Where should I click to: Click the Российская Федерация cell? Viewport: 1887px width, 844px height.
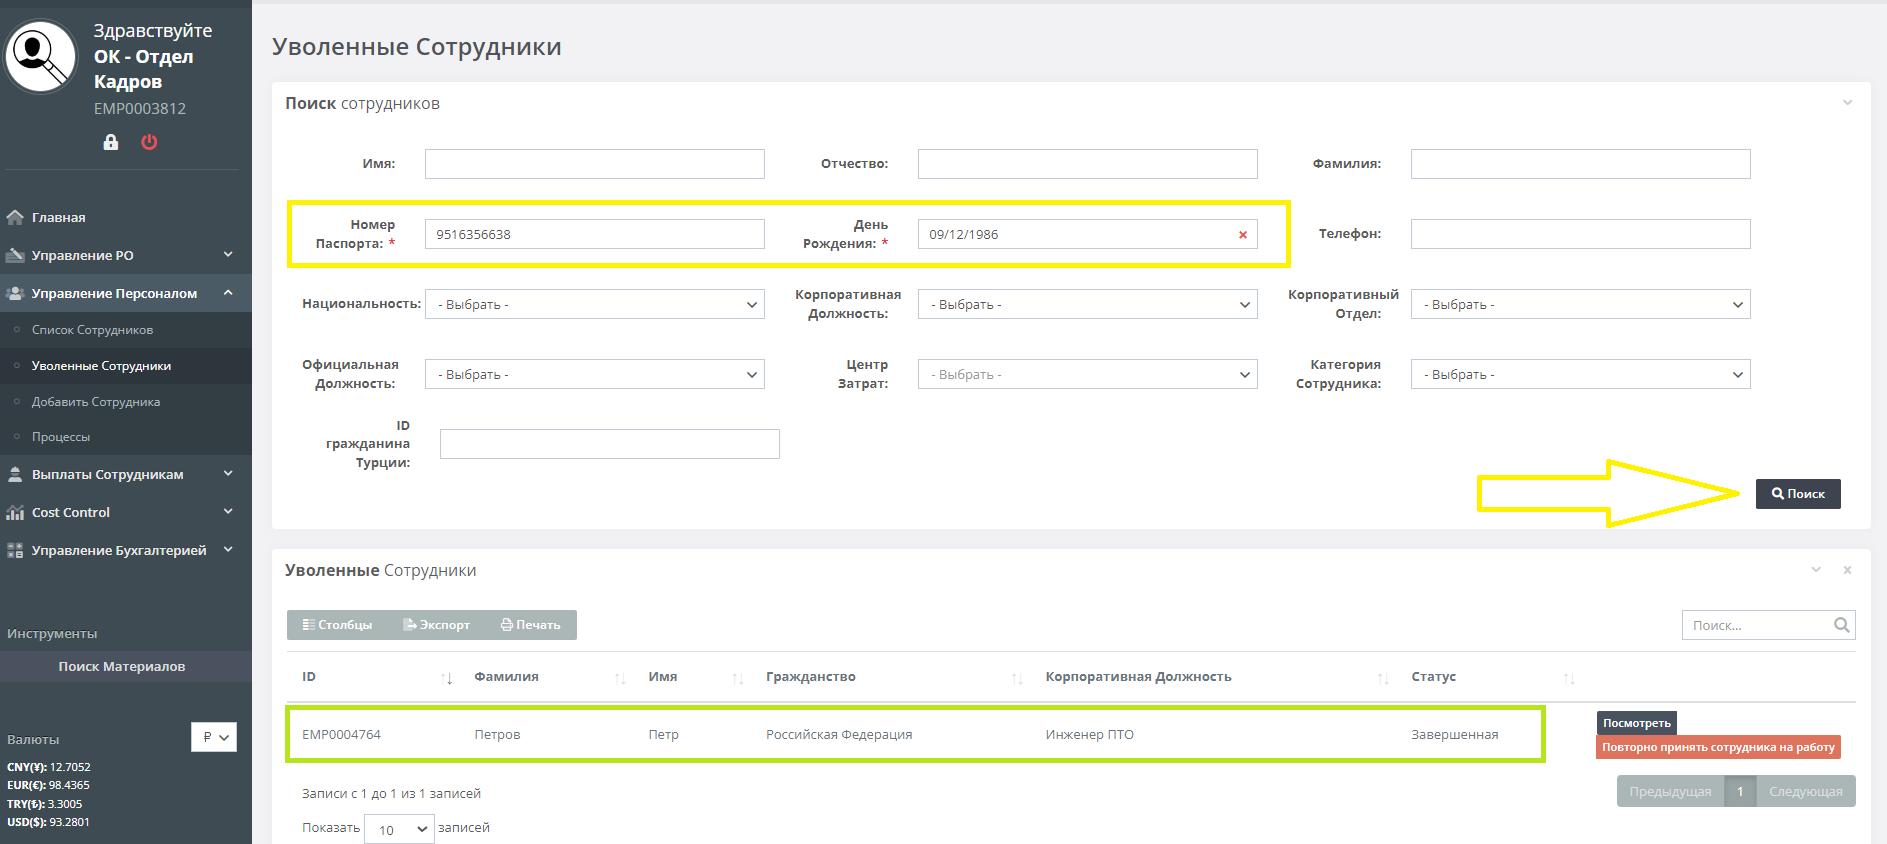(839, 735)
